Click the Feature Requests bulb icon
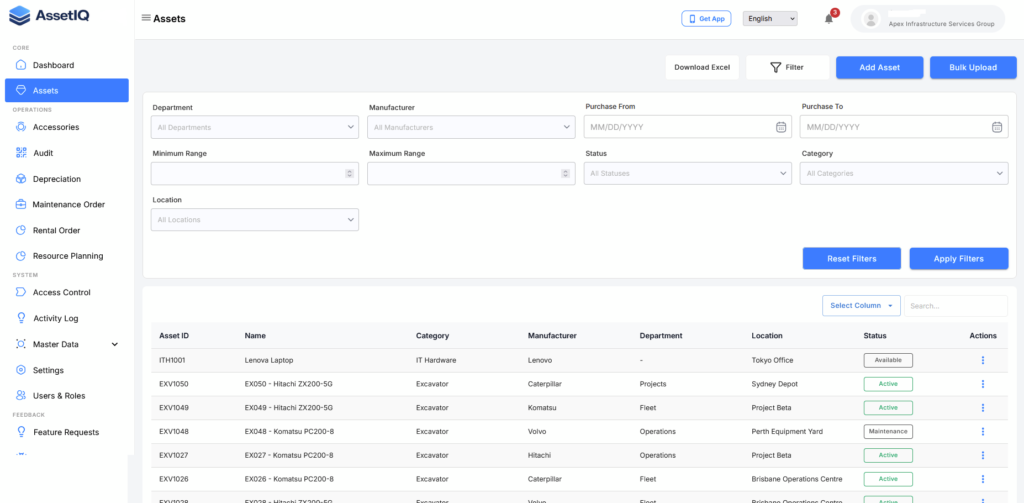The image size is (1024, 503). [21, 432]
